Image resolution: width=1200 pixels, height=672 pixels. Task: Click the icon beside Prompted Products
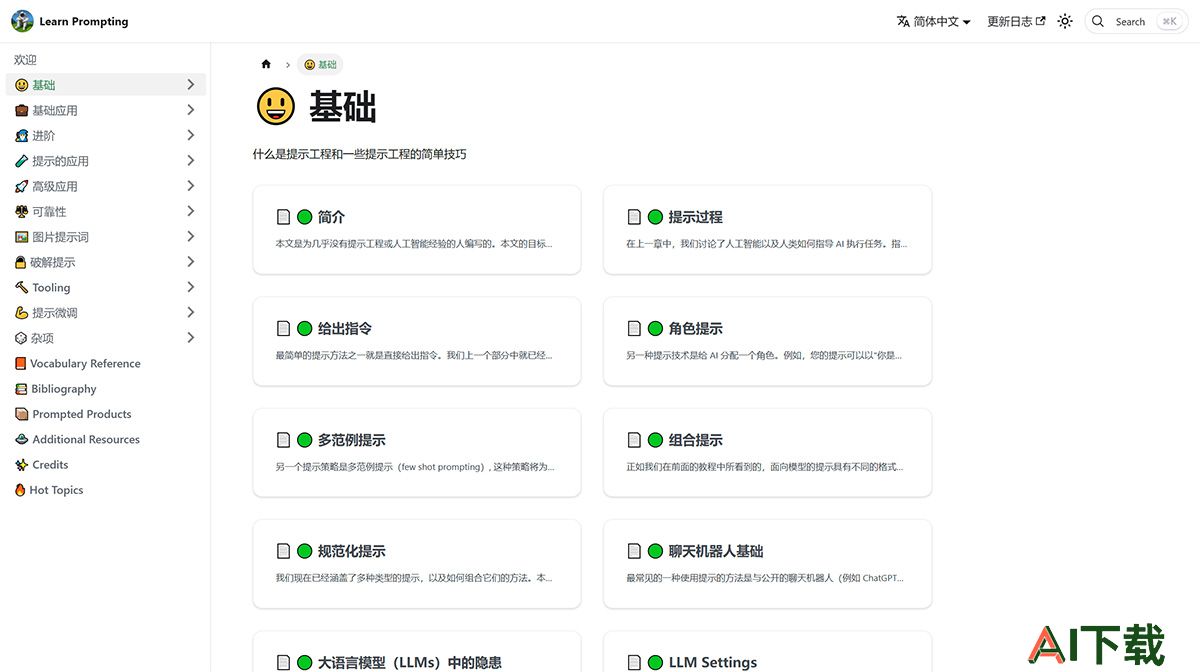click(x=22, y=414)
